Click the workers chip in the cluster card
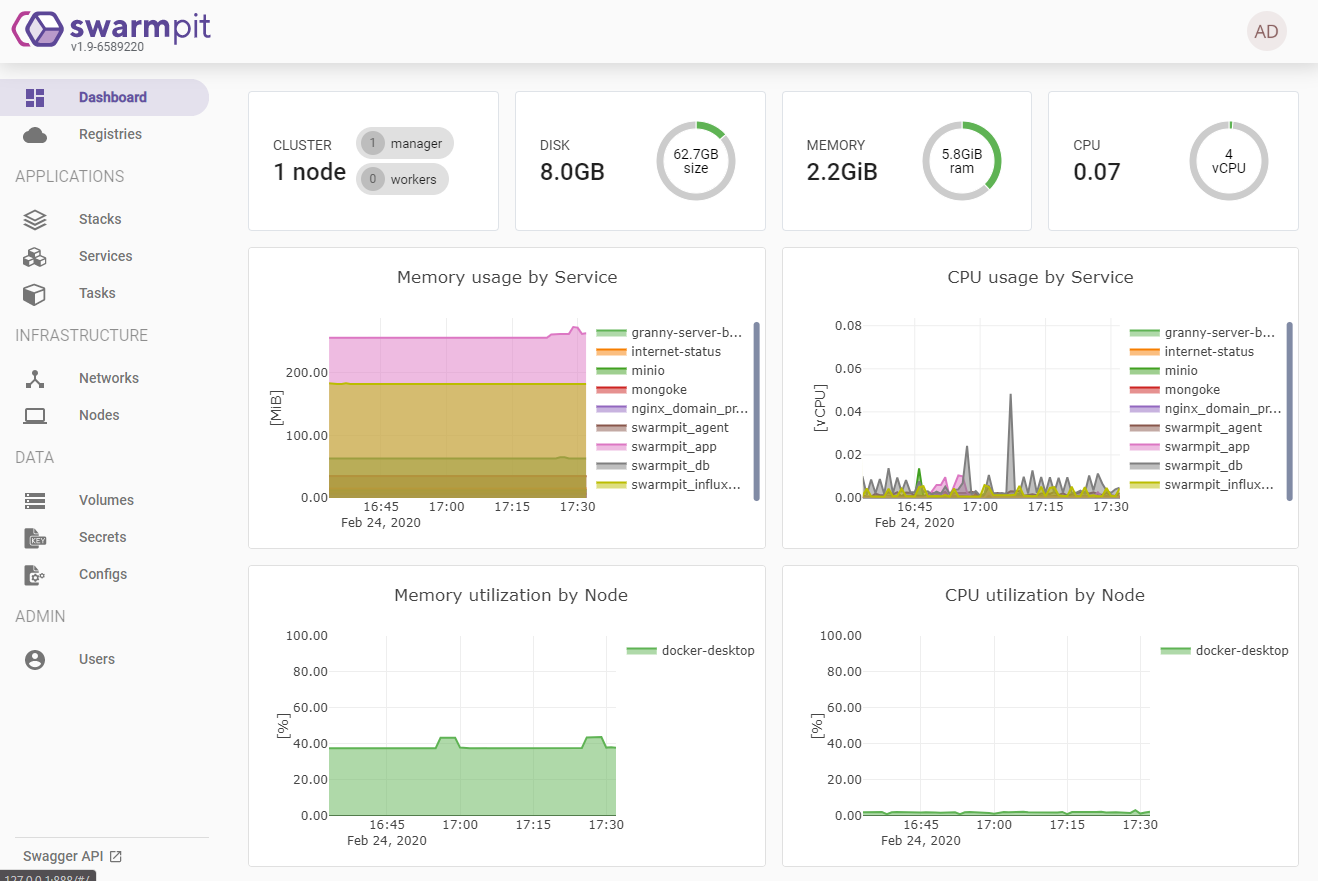This screenshot has height=881, width=1318. (402, 179)
